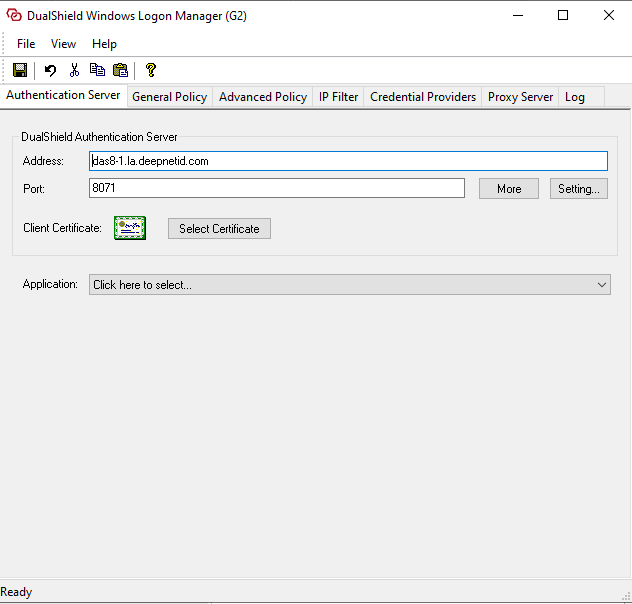Click the Save toolbar icon
Viewport: 632px width, 604px height.
tap(20, 70)
